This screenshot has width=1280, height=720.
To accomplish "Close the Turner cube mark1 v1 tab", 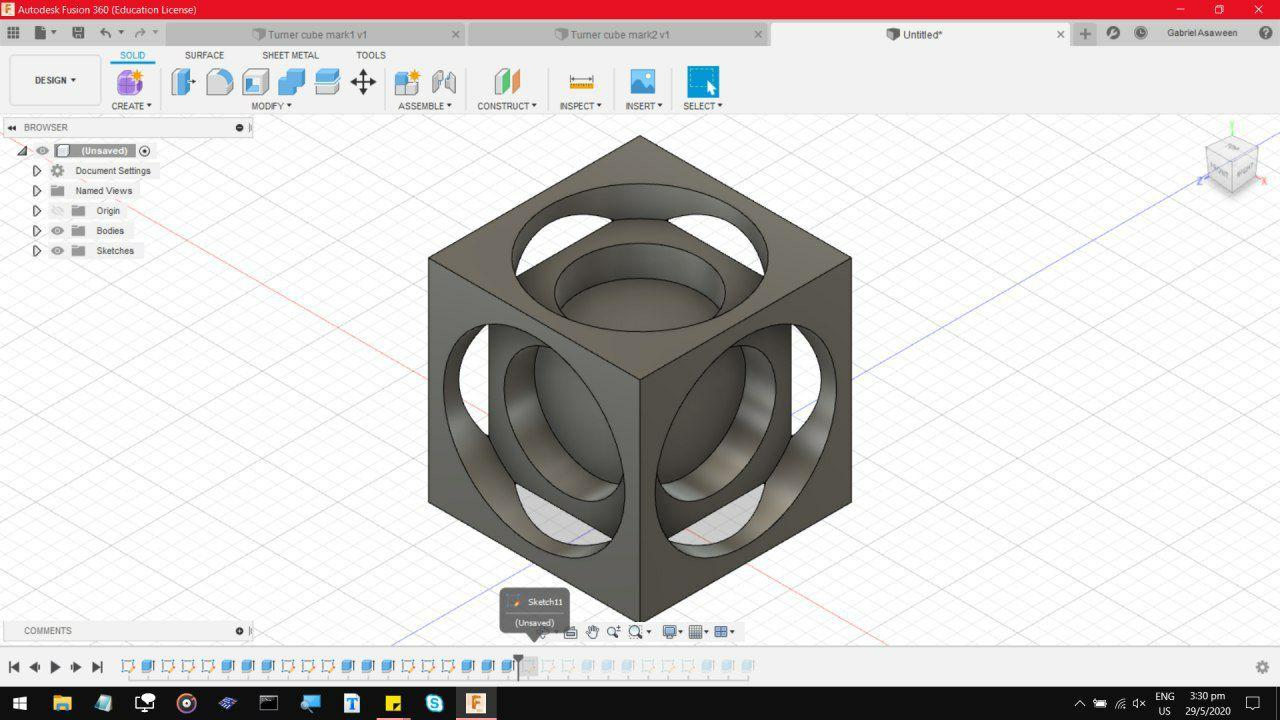I will [456, 34].
